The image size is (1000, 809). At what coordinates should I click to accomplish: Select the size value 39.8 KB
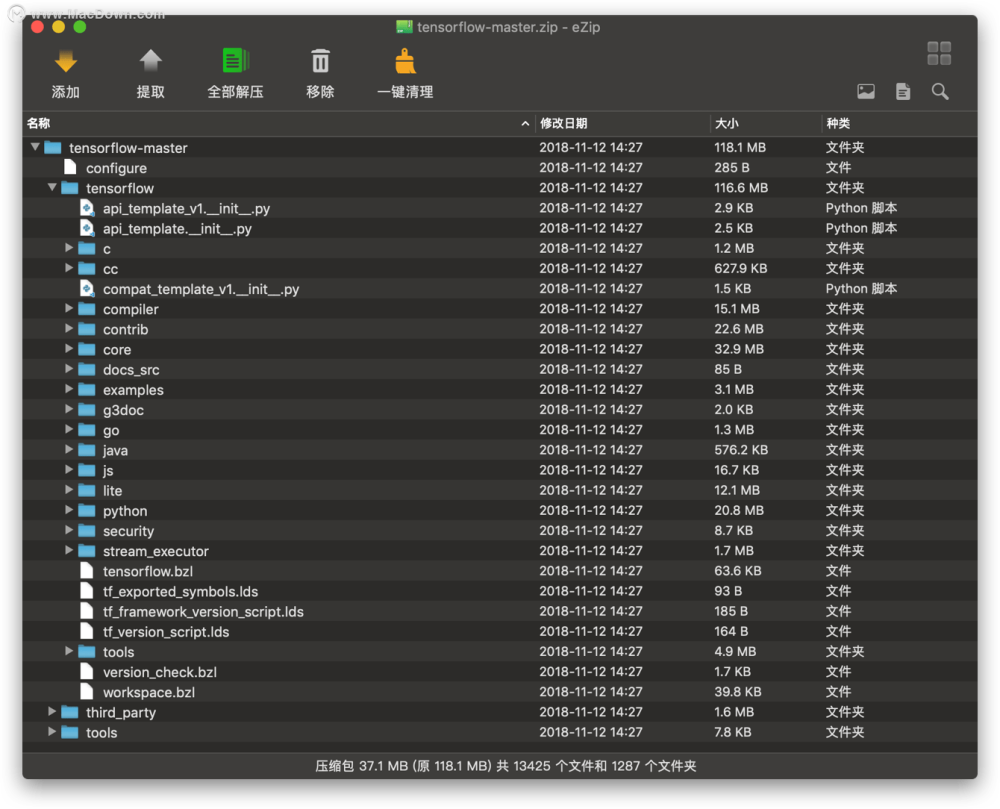pyautogui.click(x=738, y=692)
